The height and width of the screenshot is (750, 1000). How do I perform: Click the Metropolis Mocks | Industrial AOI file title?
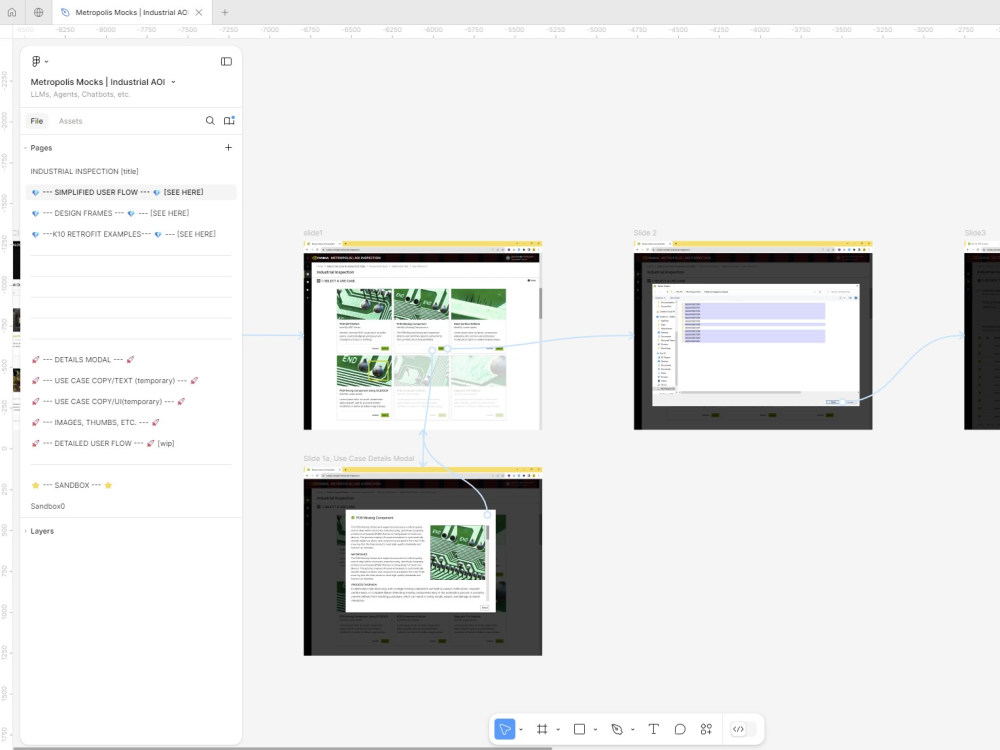coord(98,82)
